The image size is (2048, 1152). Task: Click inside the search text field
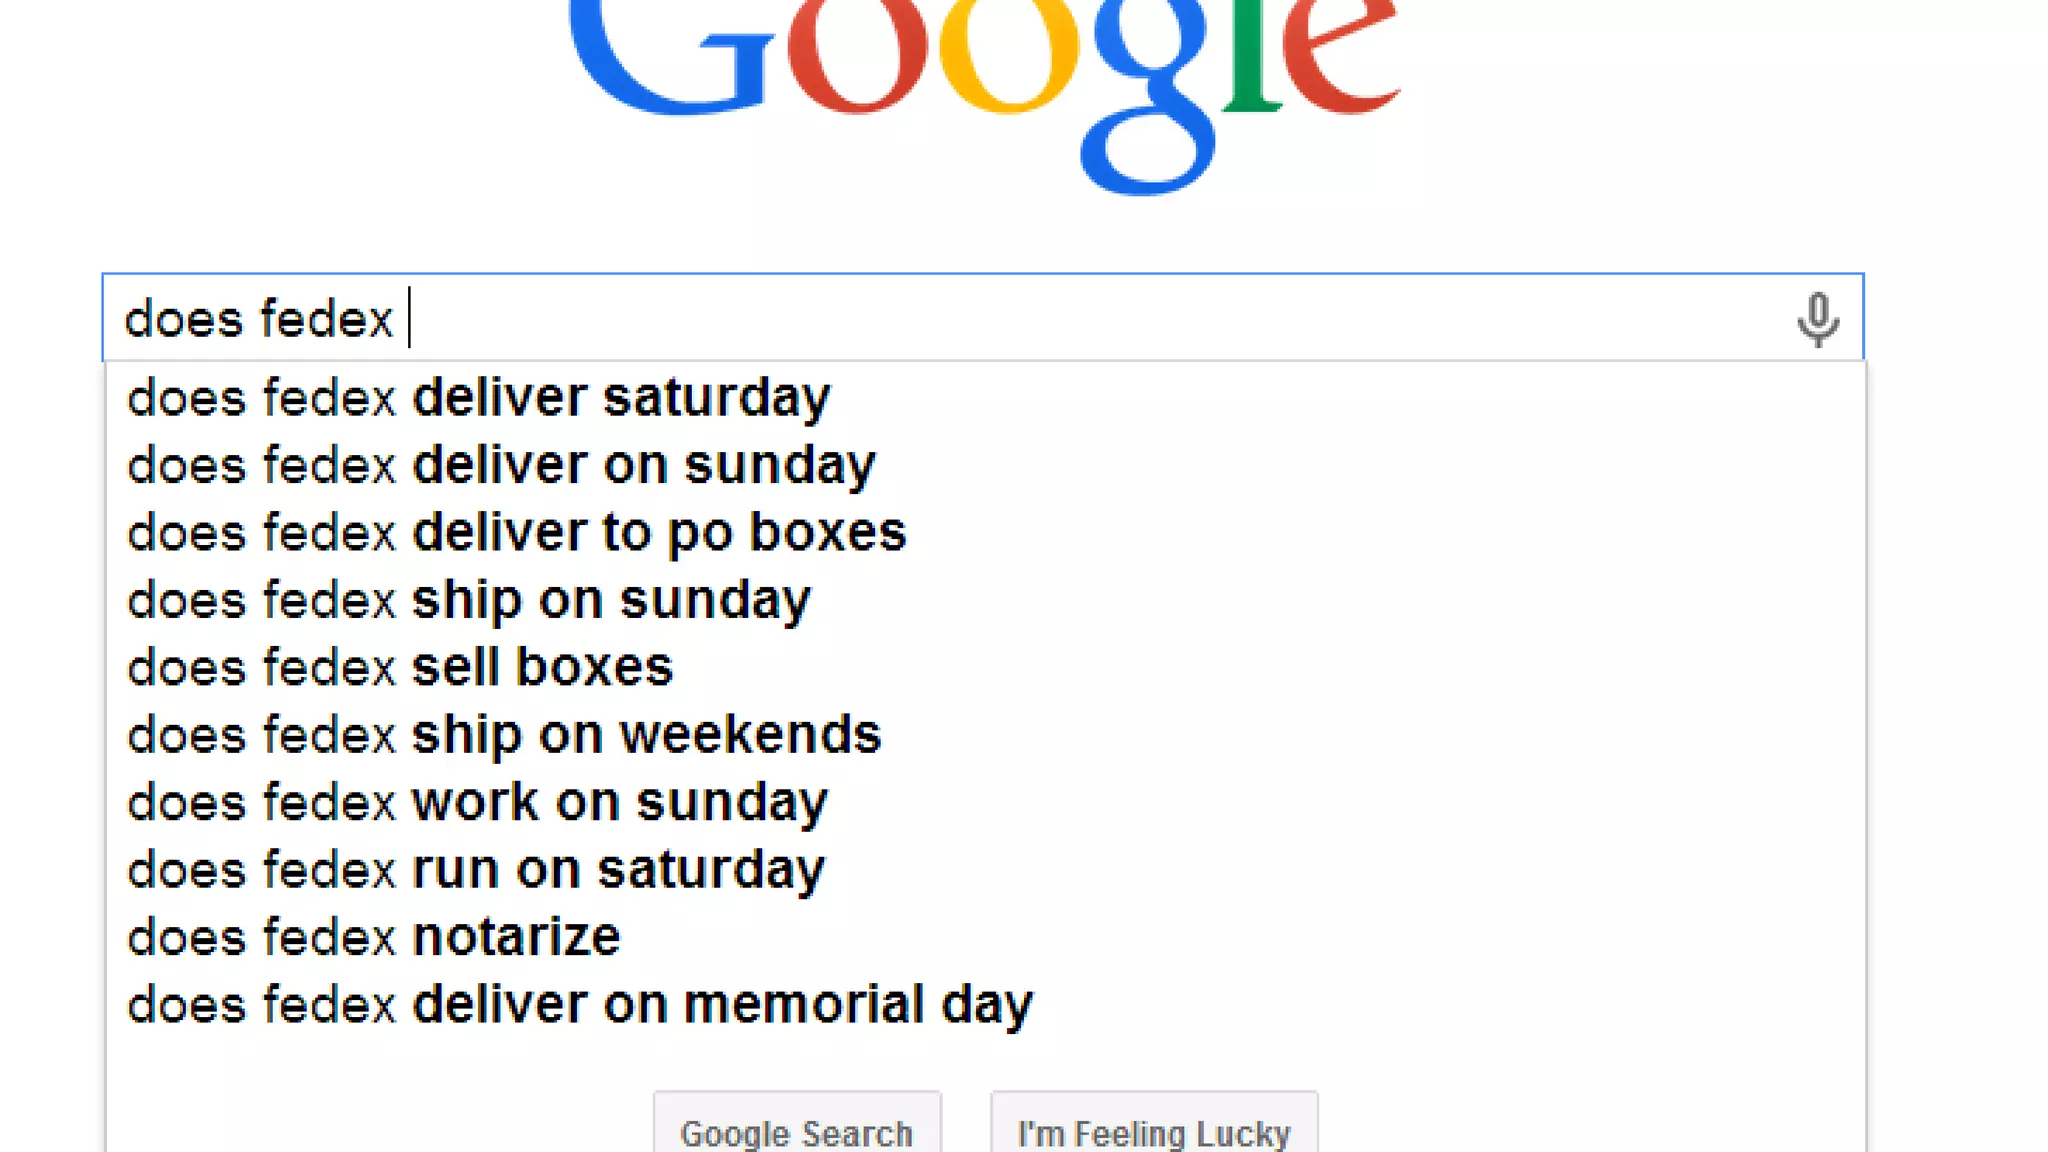(1000, 319)
